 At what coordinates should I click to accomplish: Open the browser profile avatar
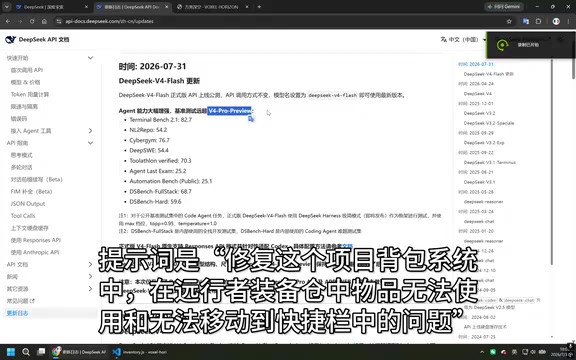tap(556, 21)
